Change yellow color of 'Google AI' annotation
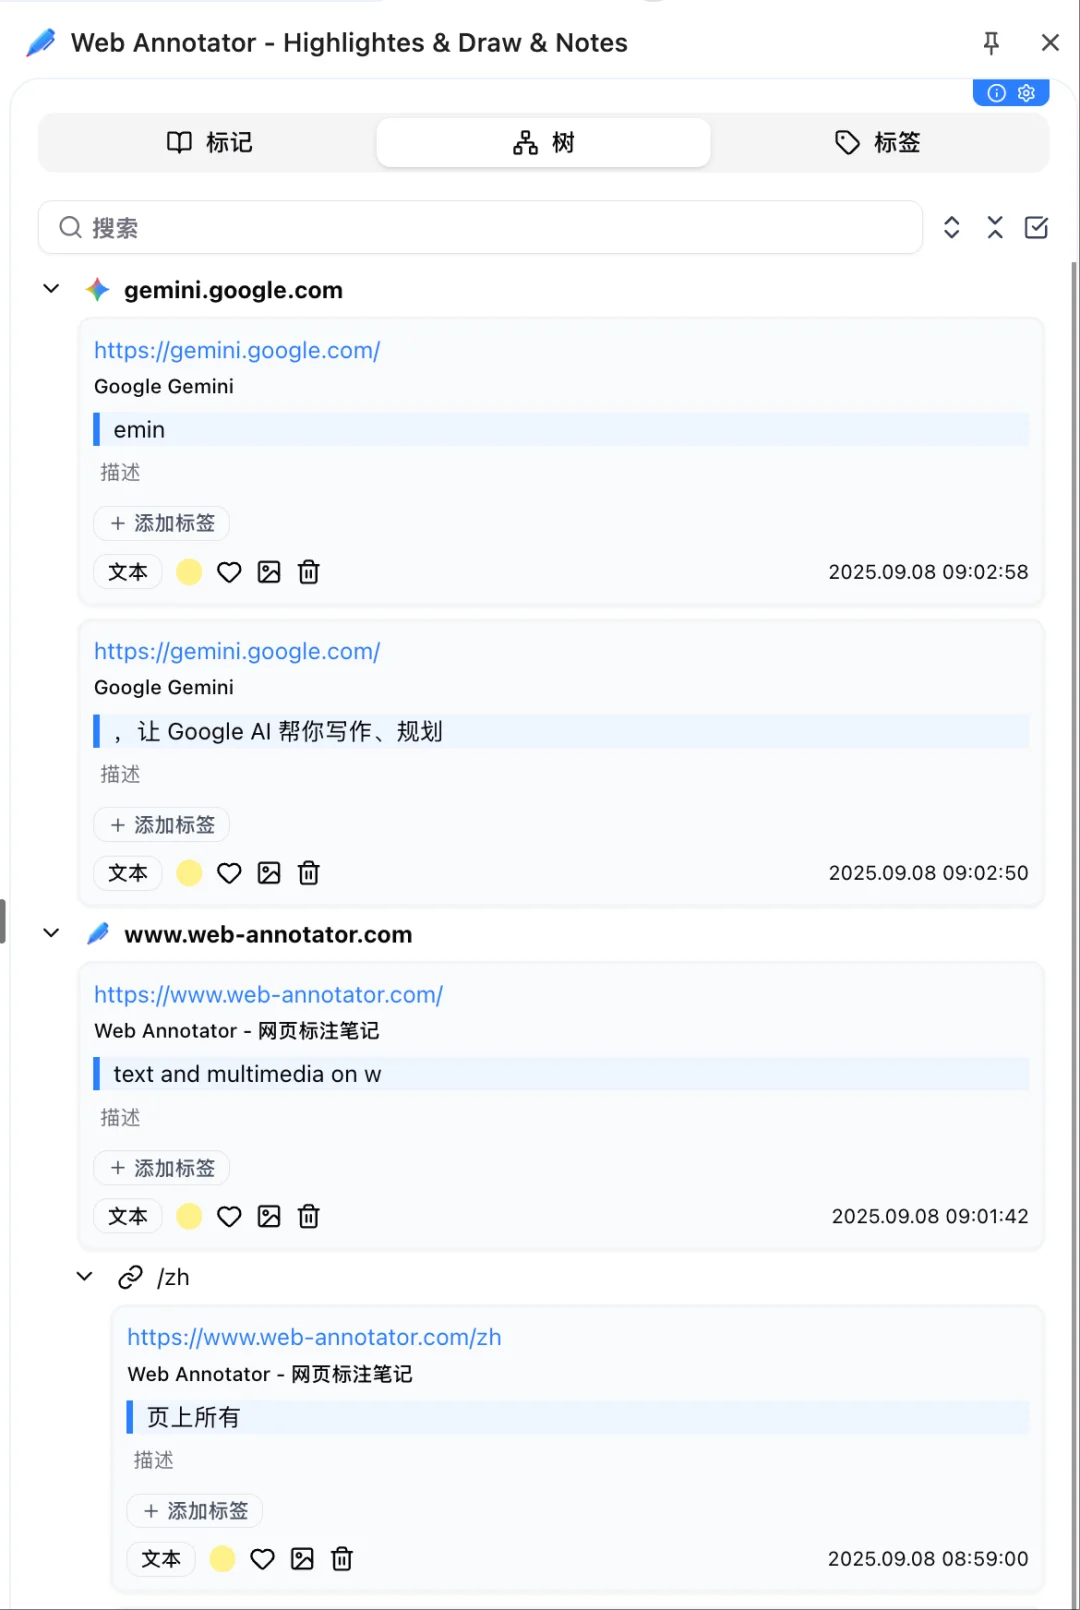Image resolution: width=1080 pixels, height=1610 pixels. 189,873
